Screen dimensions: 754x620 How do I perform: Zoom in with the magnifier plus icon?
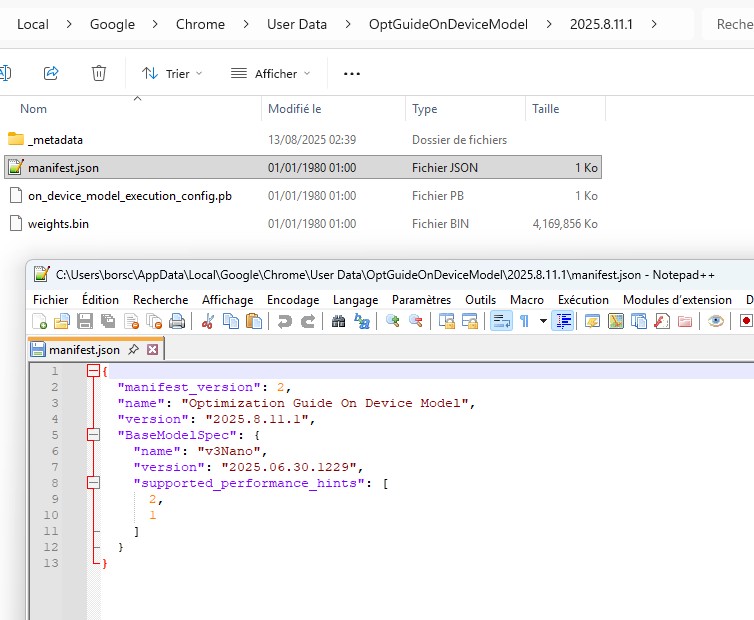point(393,321)
